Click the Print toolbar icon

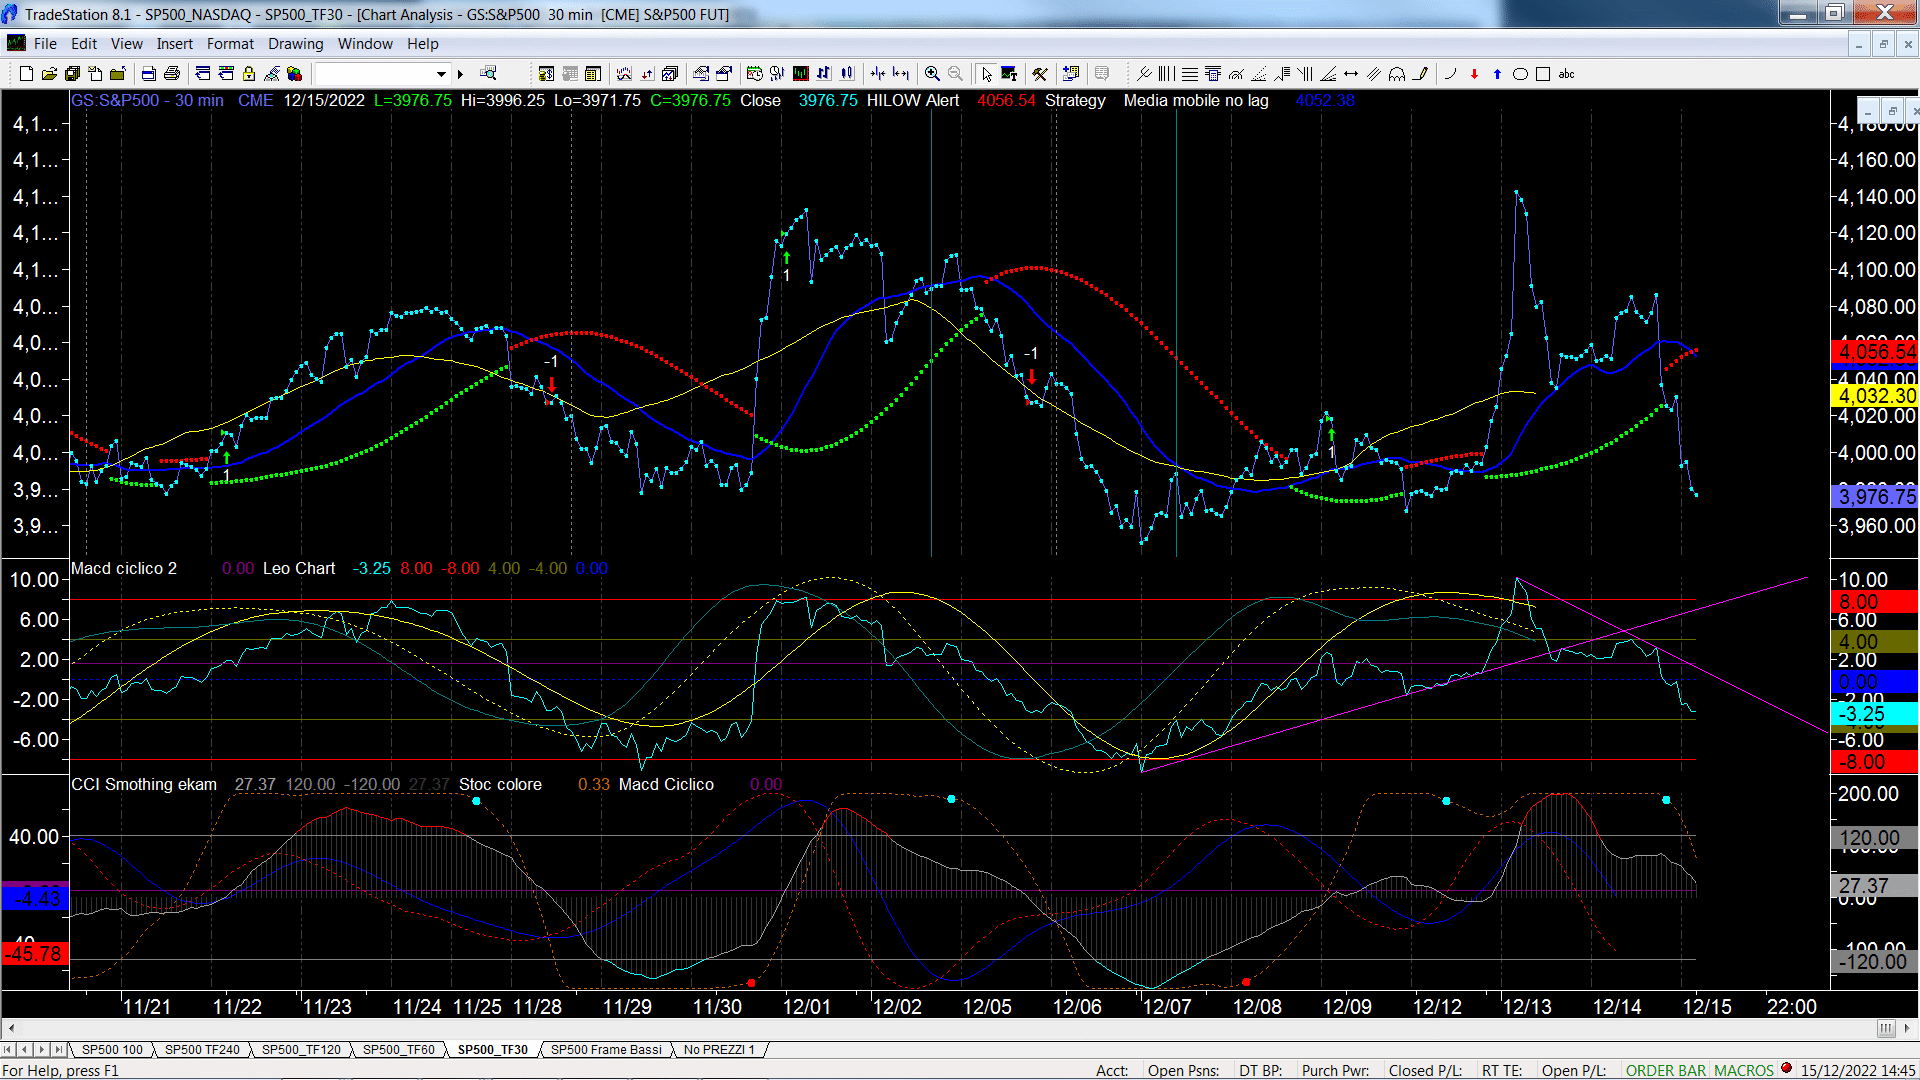point(172,74)
